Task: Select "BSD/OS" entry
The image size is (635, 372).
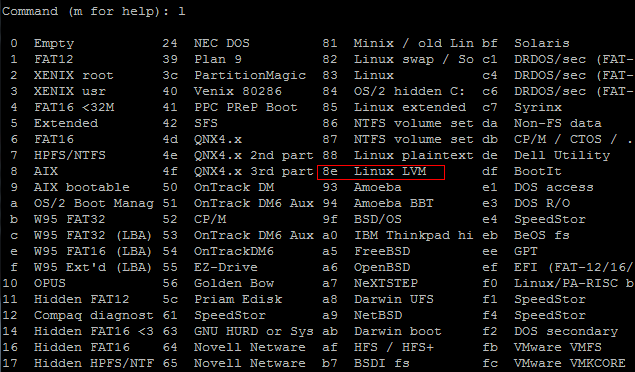Action: pos(377,219)
